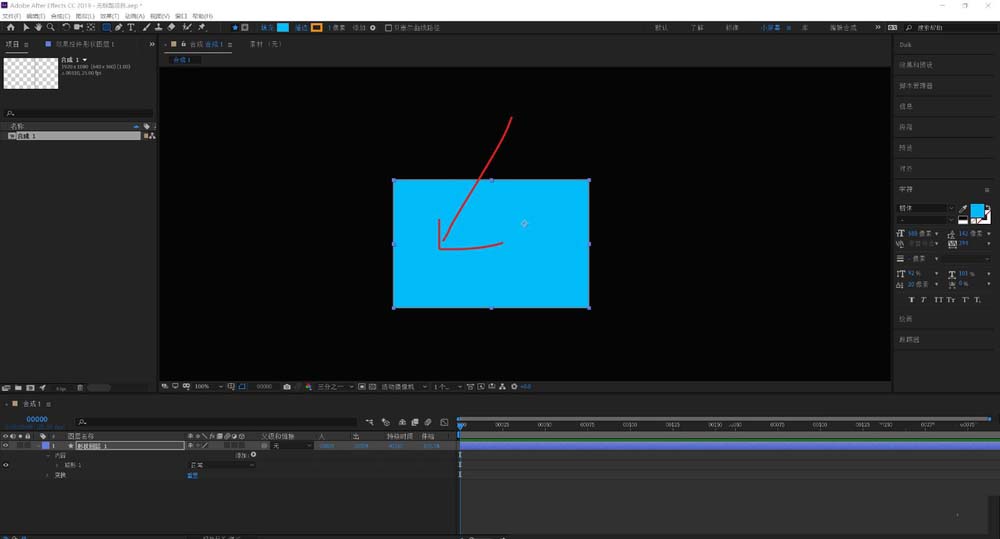This screenshot has height=539, width=1000.
Task: Select the Rotation tool
Action: 66,27
